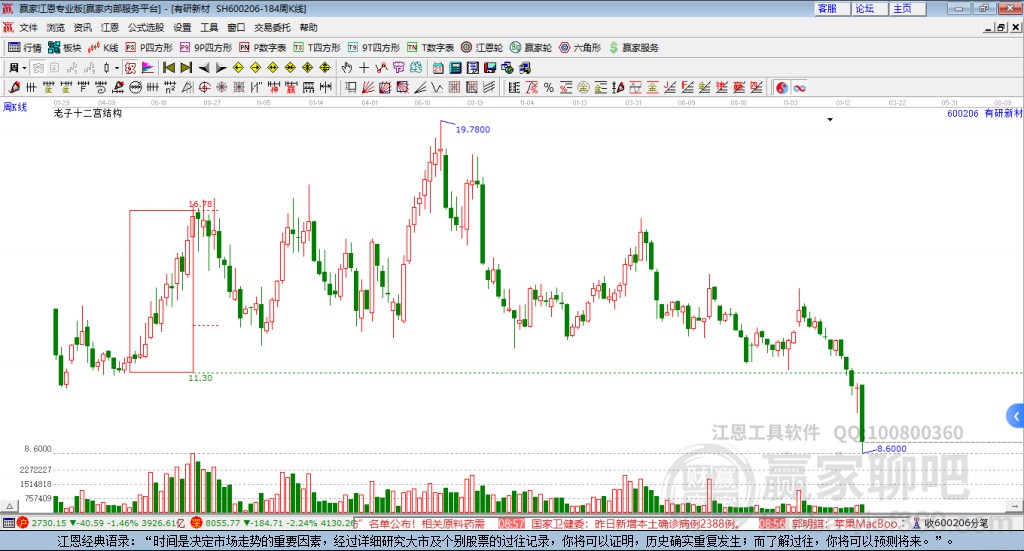Viewport: 1024px width, 551px height.
Task: Jump to first bar with skip-start arrow
Action: click(168, 68)
